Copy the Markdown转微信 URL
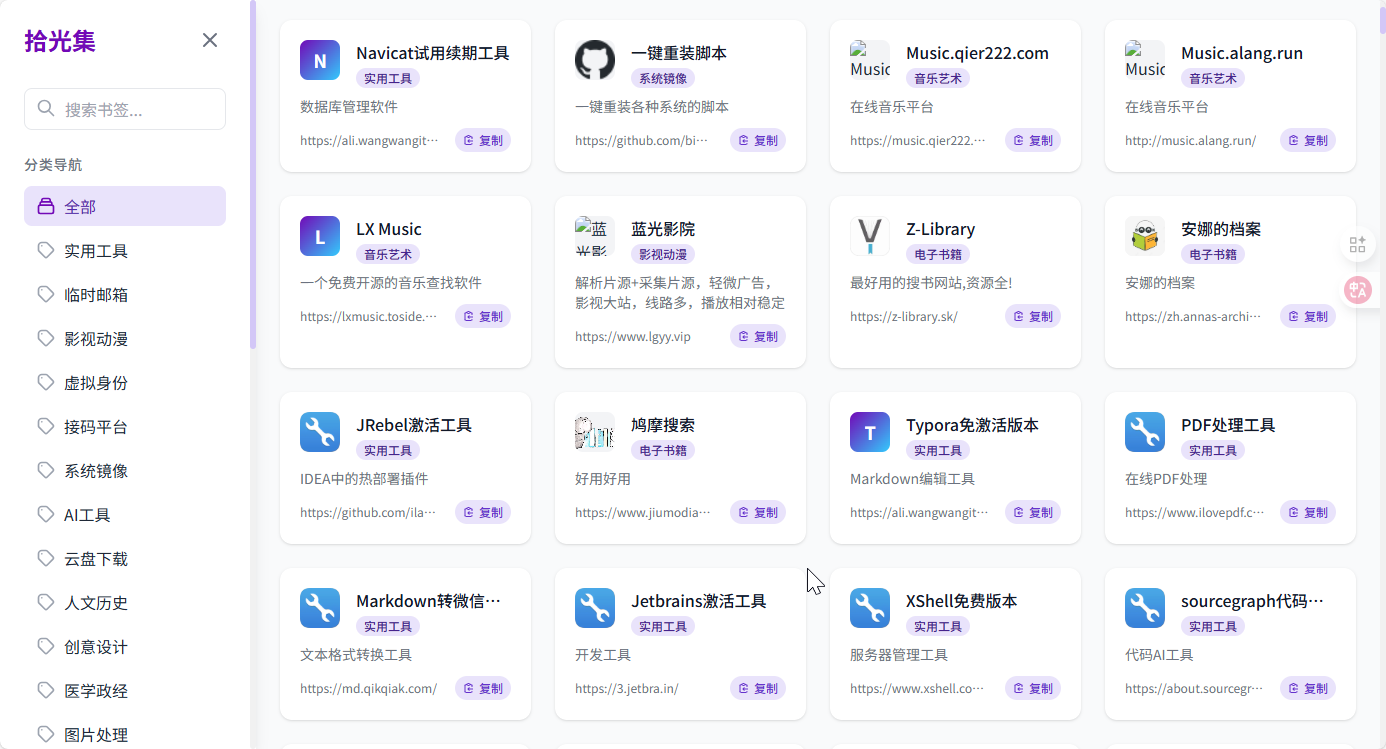Screen dimensions: 1386x749 (483, 688)
